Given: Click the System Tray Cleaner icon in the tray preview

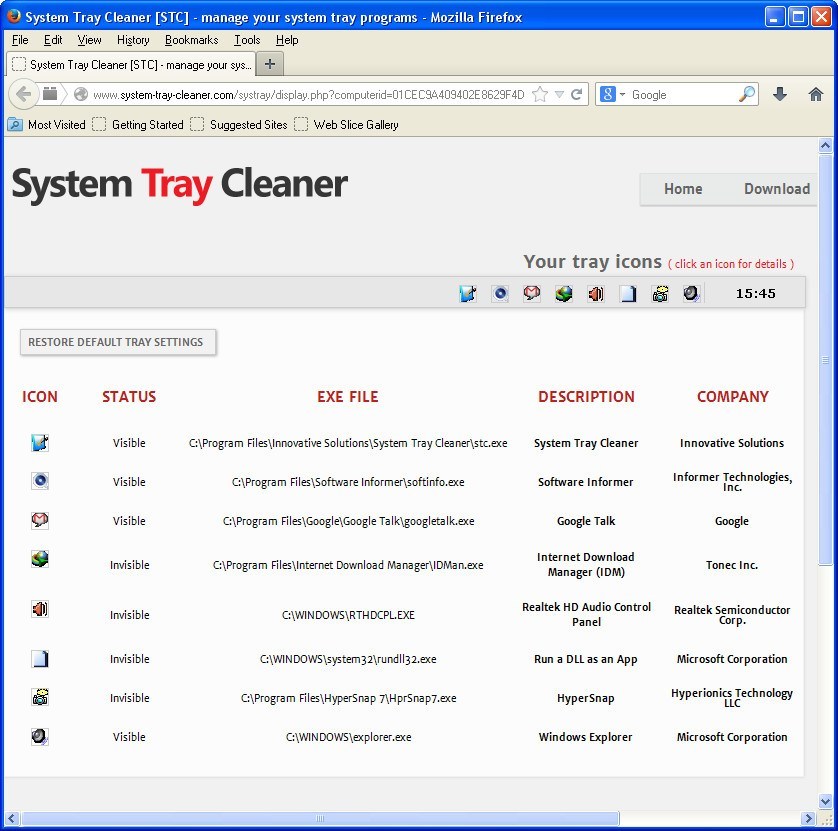Looking at the screenshot, I should (x=467, y=293).
